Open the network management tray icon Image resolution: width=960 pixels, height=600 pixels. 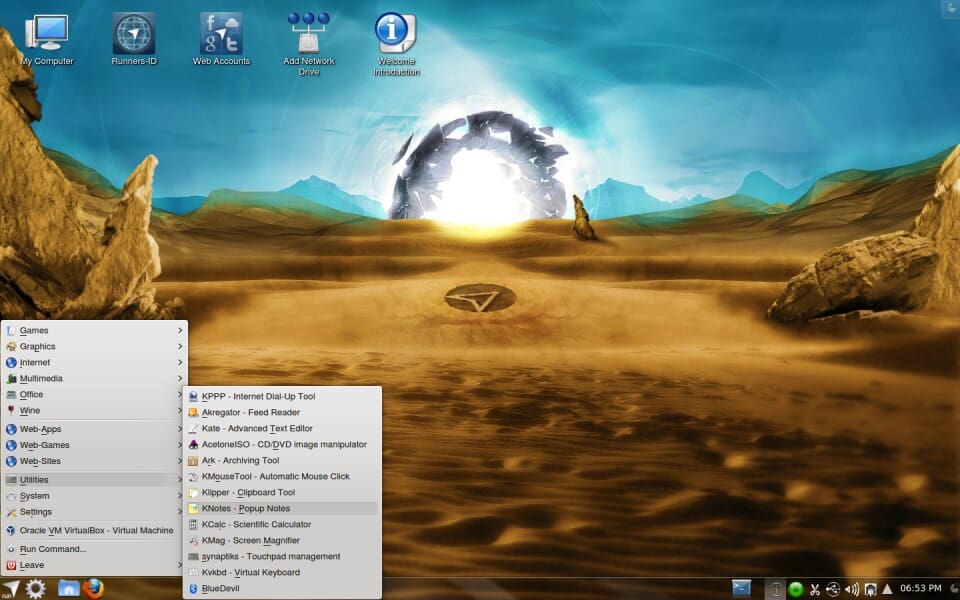(870, 590)
